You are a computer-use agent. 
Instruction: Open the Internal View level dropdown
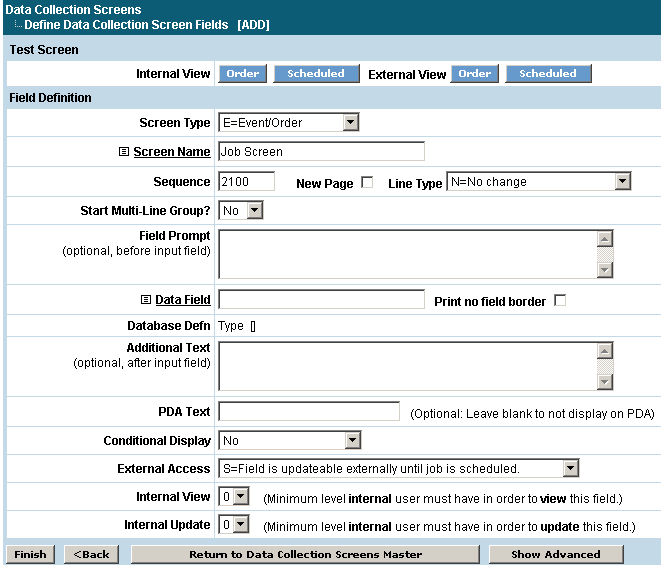(234, 497)
